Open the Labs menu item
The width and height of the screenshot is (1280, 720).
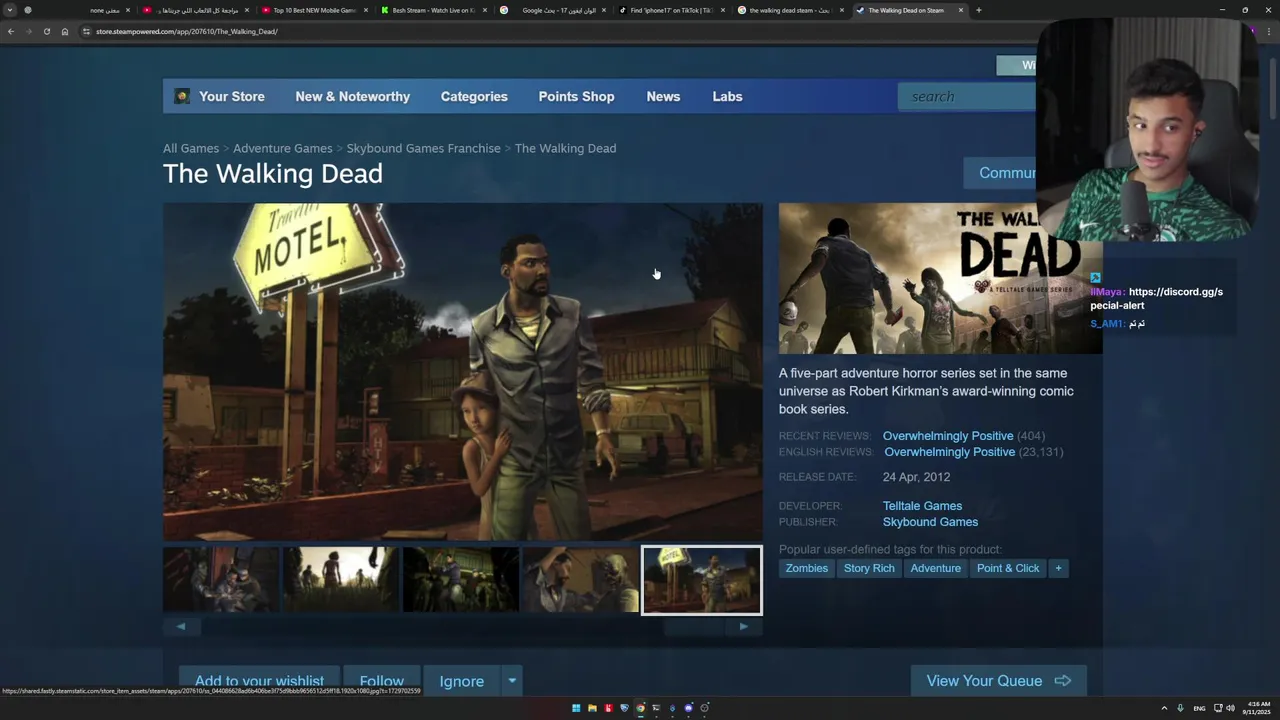[x=727, y=96]
